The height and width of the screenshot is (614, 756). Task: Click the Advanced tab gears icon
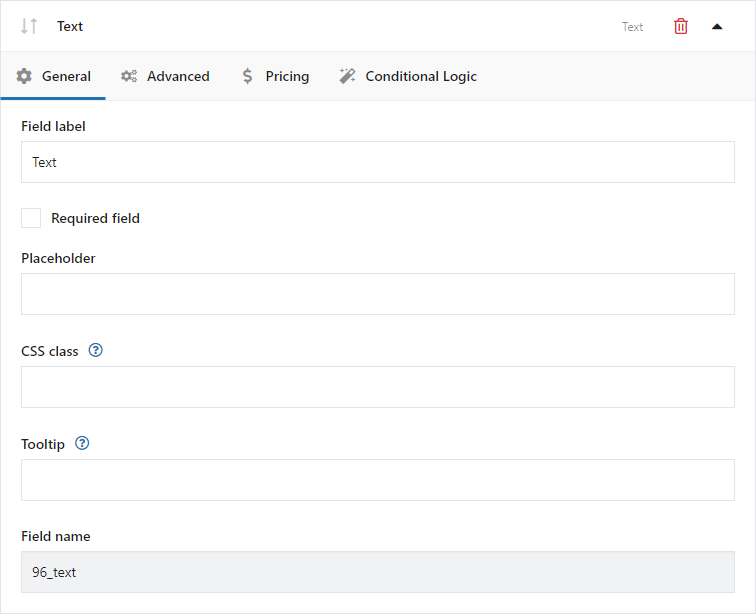coord(129,76)
